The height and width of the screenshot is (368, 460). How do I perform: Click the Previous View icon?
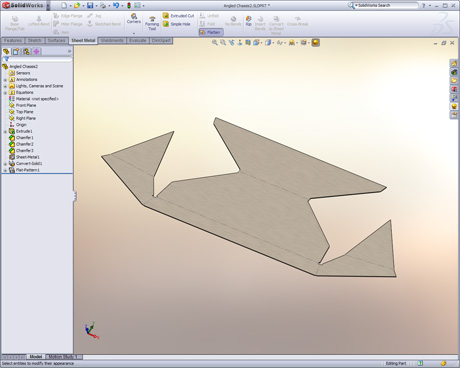(x=231, y=42)
